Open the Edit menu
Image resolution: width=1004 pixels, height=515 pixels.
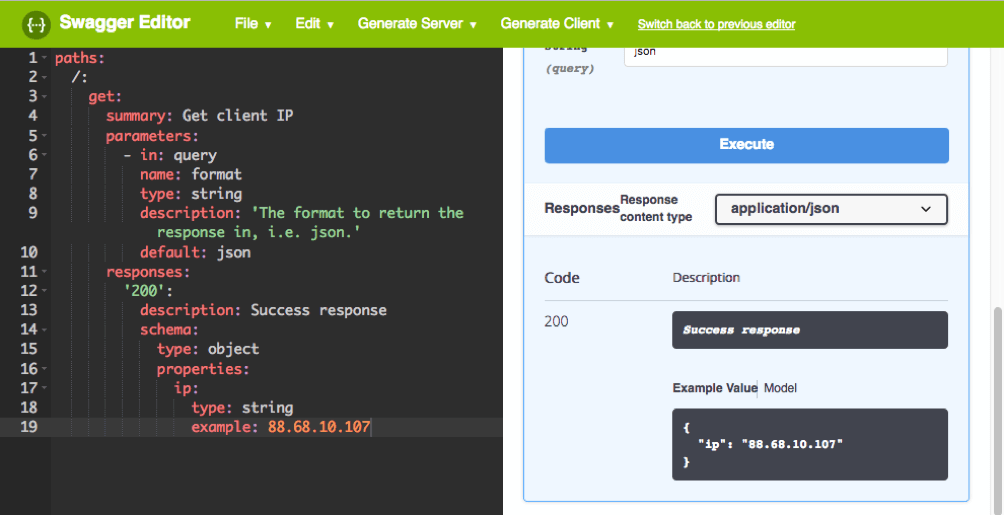coord(314,24)
